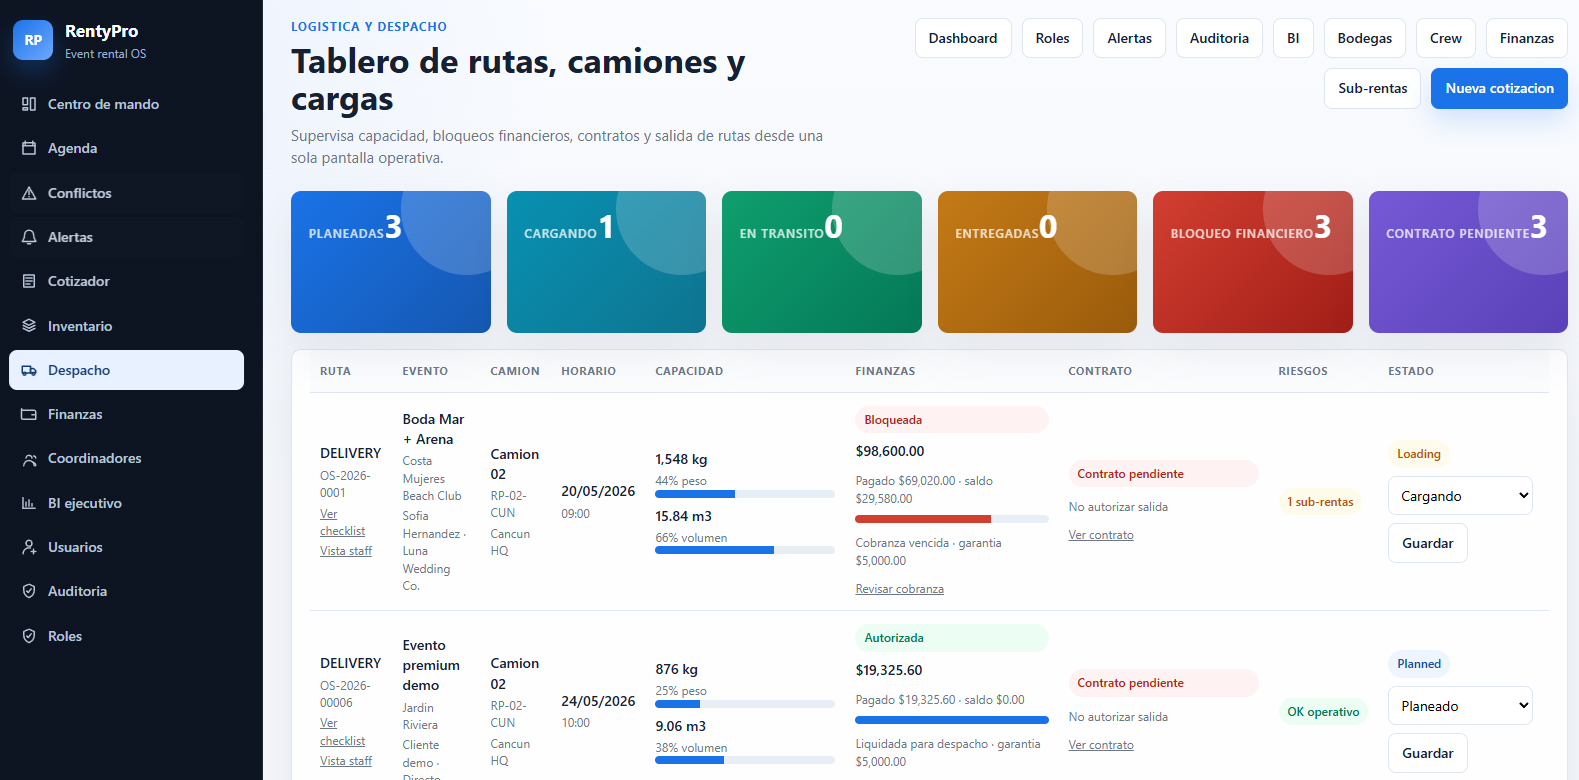Click the Revisar cobranza link
The width and height of the screenshot is (1579, 780).
tap(900, 589)
